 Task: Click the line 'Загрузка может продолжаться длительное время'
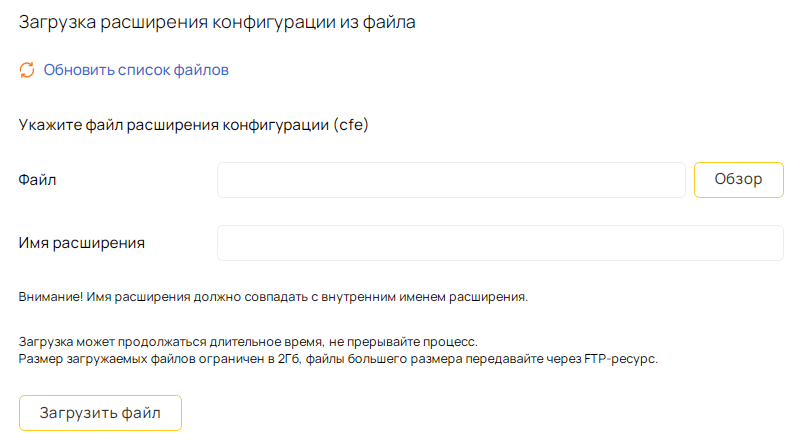pyautogui.click(x=170, y=342)
